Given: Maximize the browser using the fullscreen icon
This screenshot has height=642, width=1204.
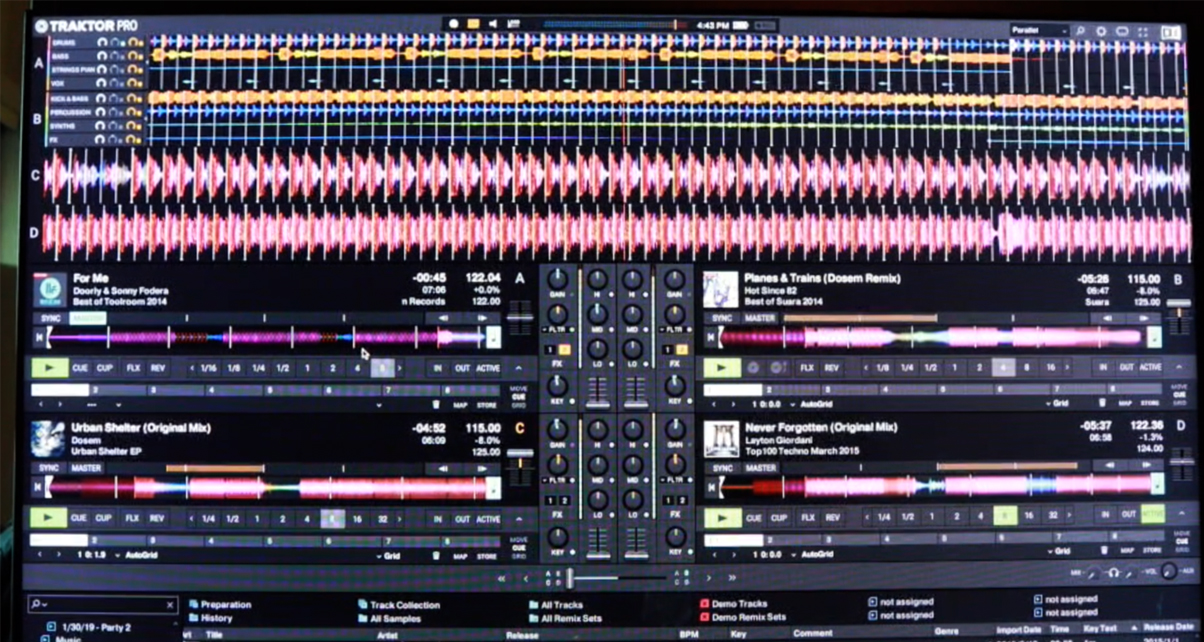Looking at the screenshot, I should pos(1142,31).
